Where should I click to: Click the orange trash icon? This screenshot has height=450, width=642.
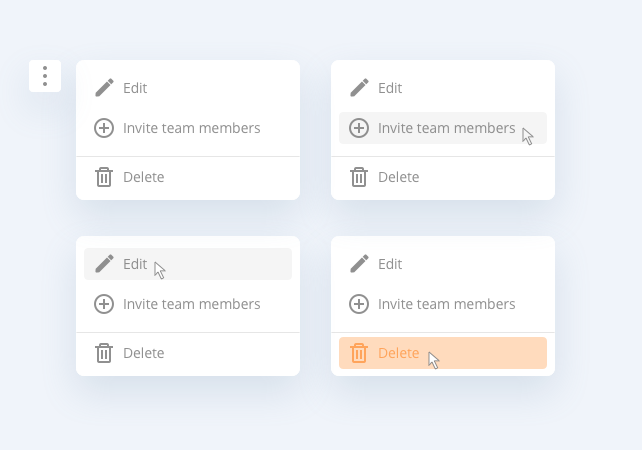click(x=359, y=353)
